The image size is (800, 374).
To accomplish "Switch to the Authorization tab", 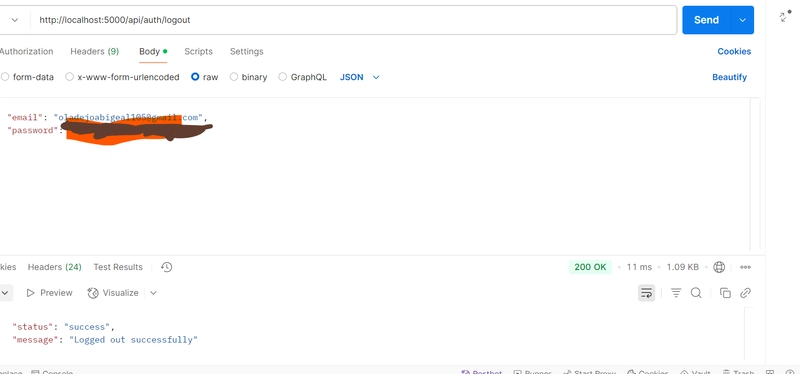I will (x=26, y=52).
